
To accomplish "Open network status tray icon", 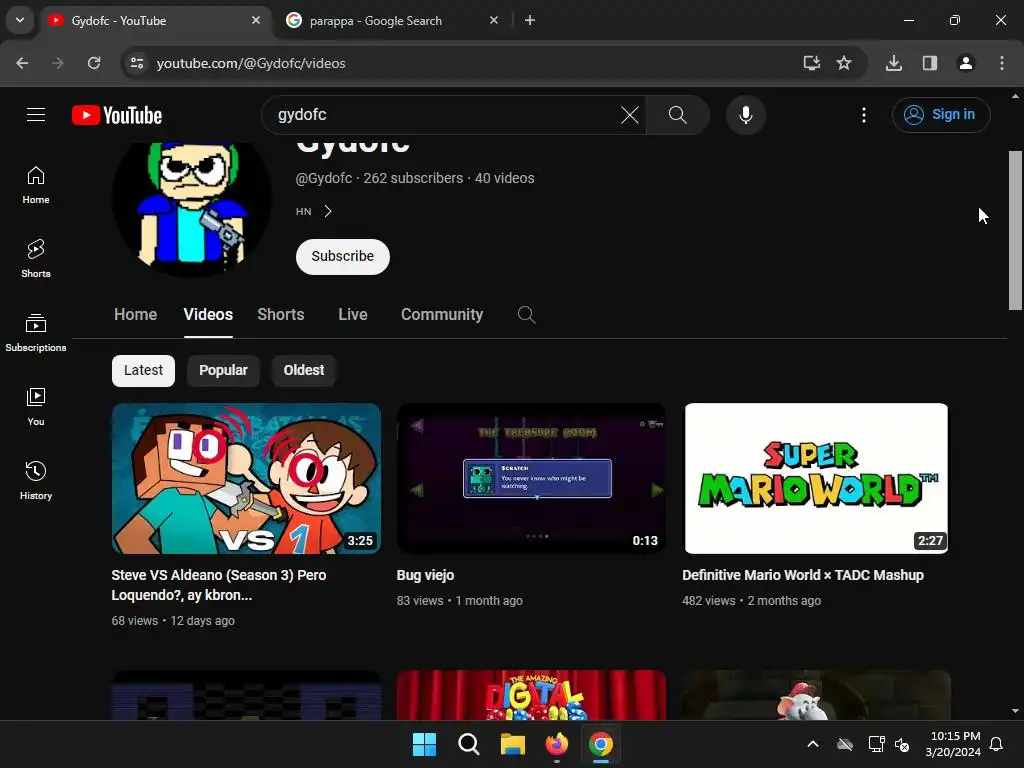I will tap(876, 744).
